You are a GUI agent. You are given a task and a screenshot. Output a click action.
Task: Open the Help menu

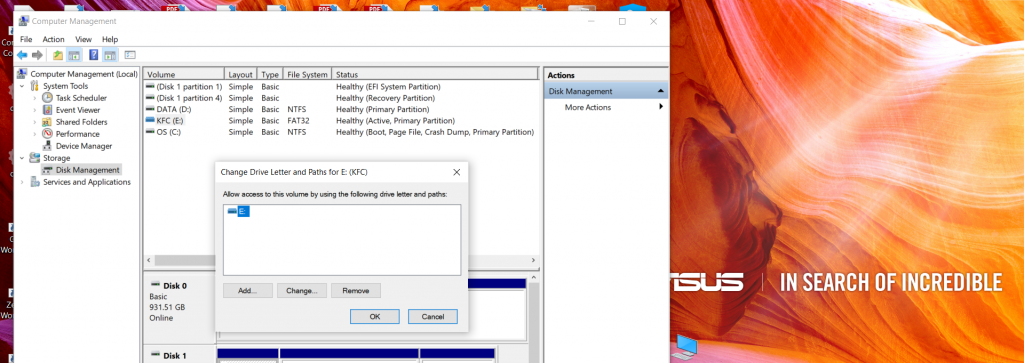coord(110,39)
